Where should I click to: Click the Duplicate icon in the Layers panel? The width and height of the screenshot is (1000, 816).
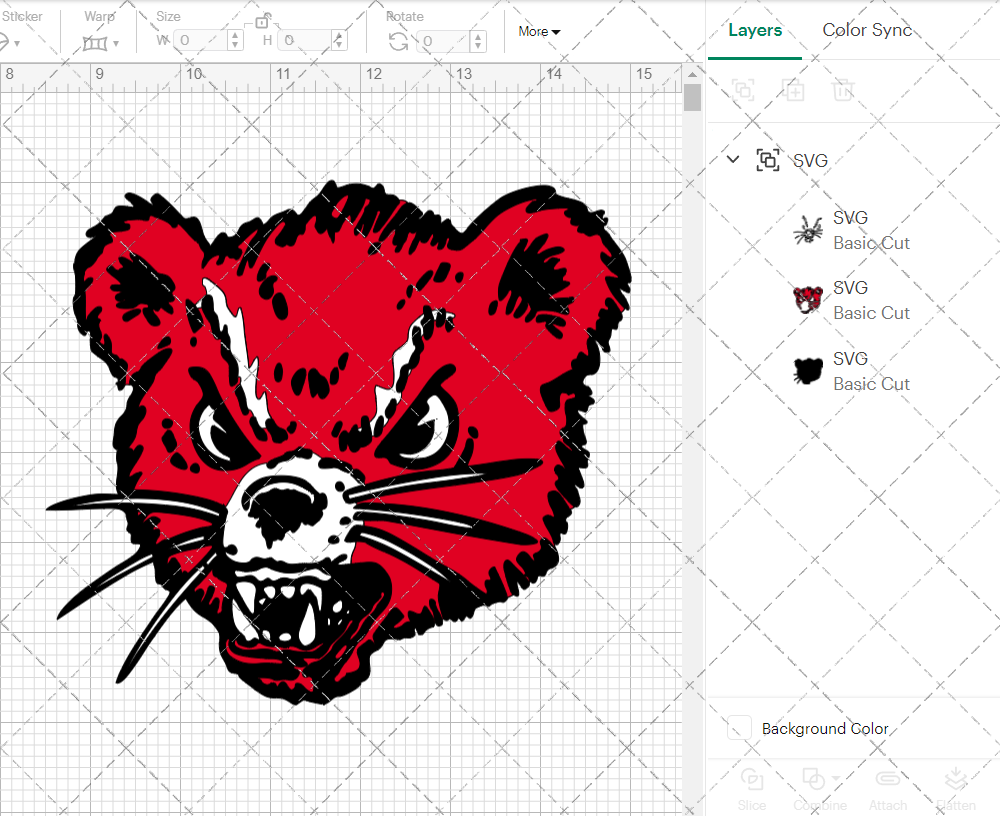point(794,90)
